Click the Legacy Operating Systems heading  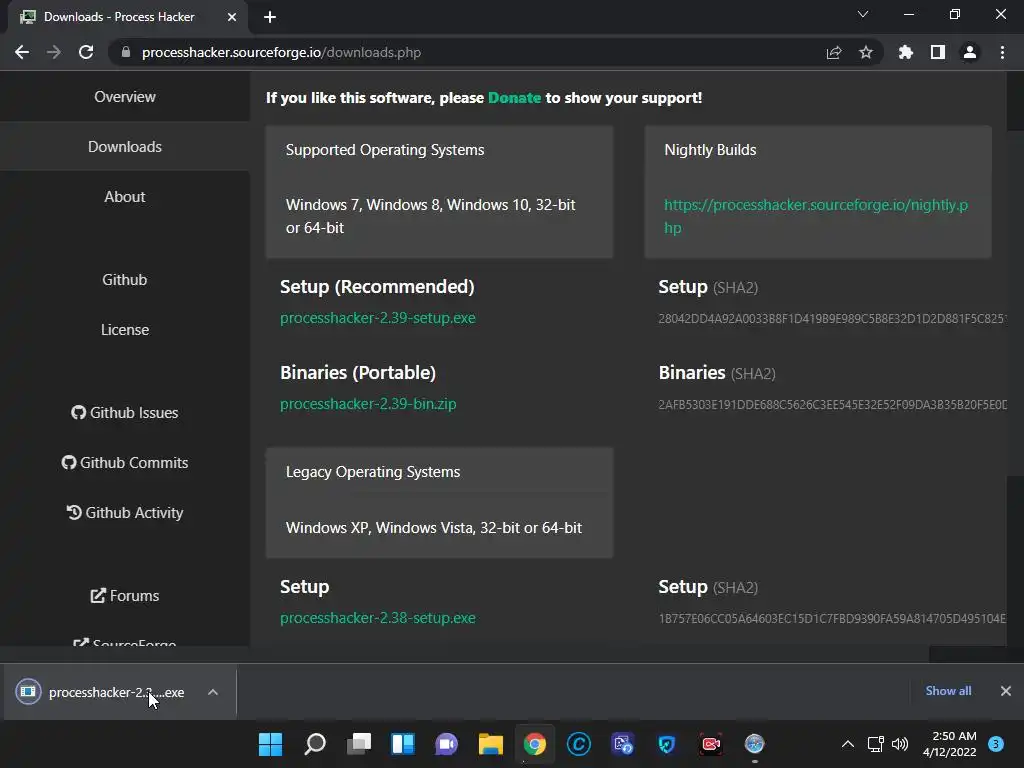click(x=373, y=472)
